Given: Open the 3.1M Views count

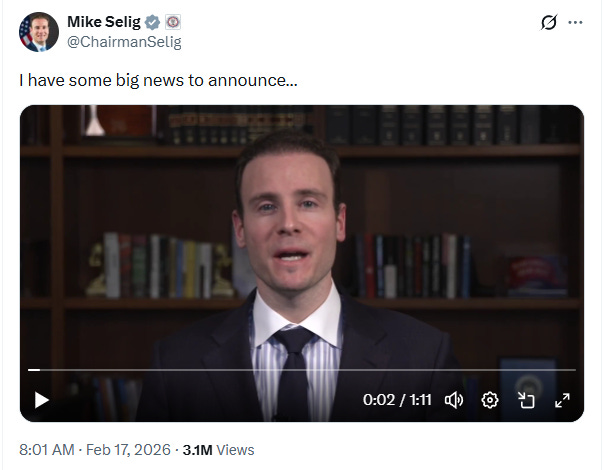Looking at the screenshot, I should click(218, 450).
